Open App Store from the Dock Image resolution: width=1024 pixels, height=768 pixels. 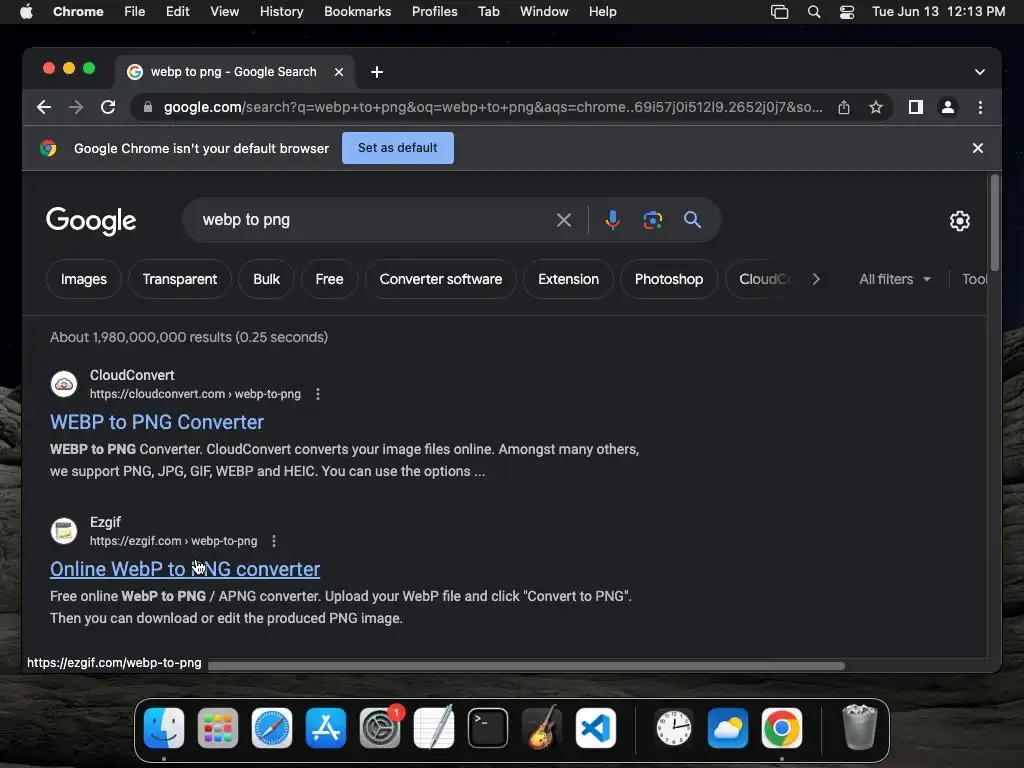point(326,728)
